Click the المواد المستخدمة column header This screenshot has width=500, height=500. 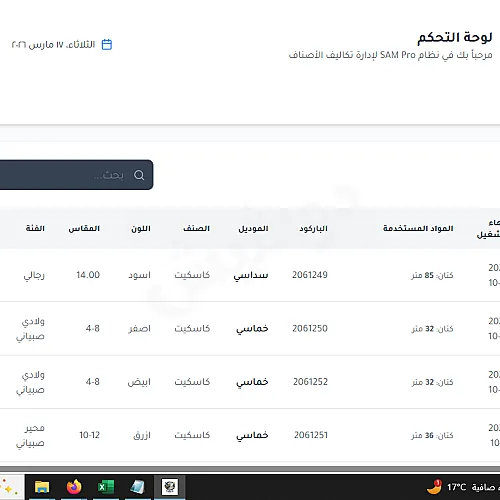[x=418, y=229]
